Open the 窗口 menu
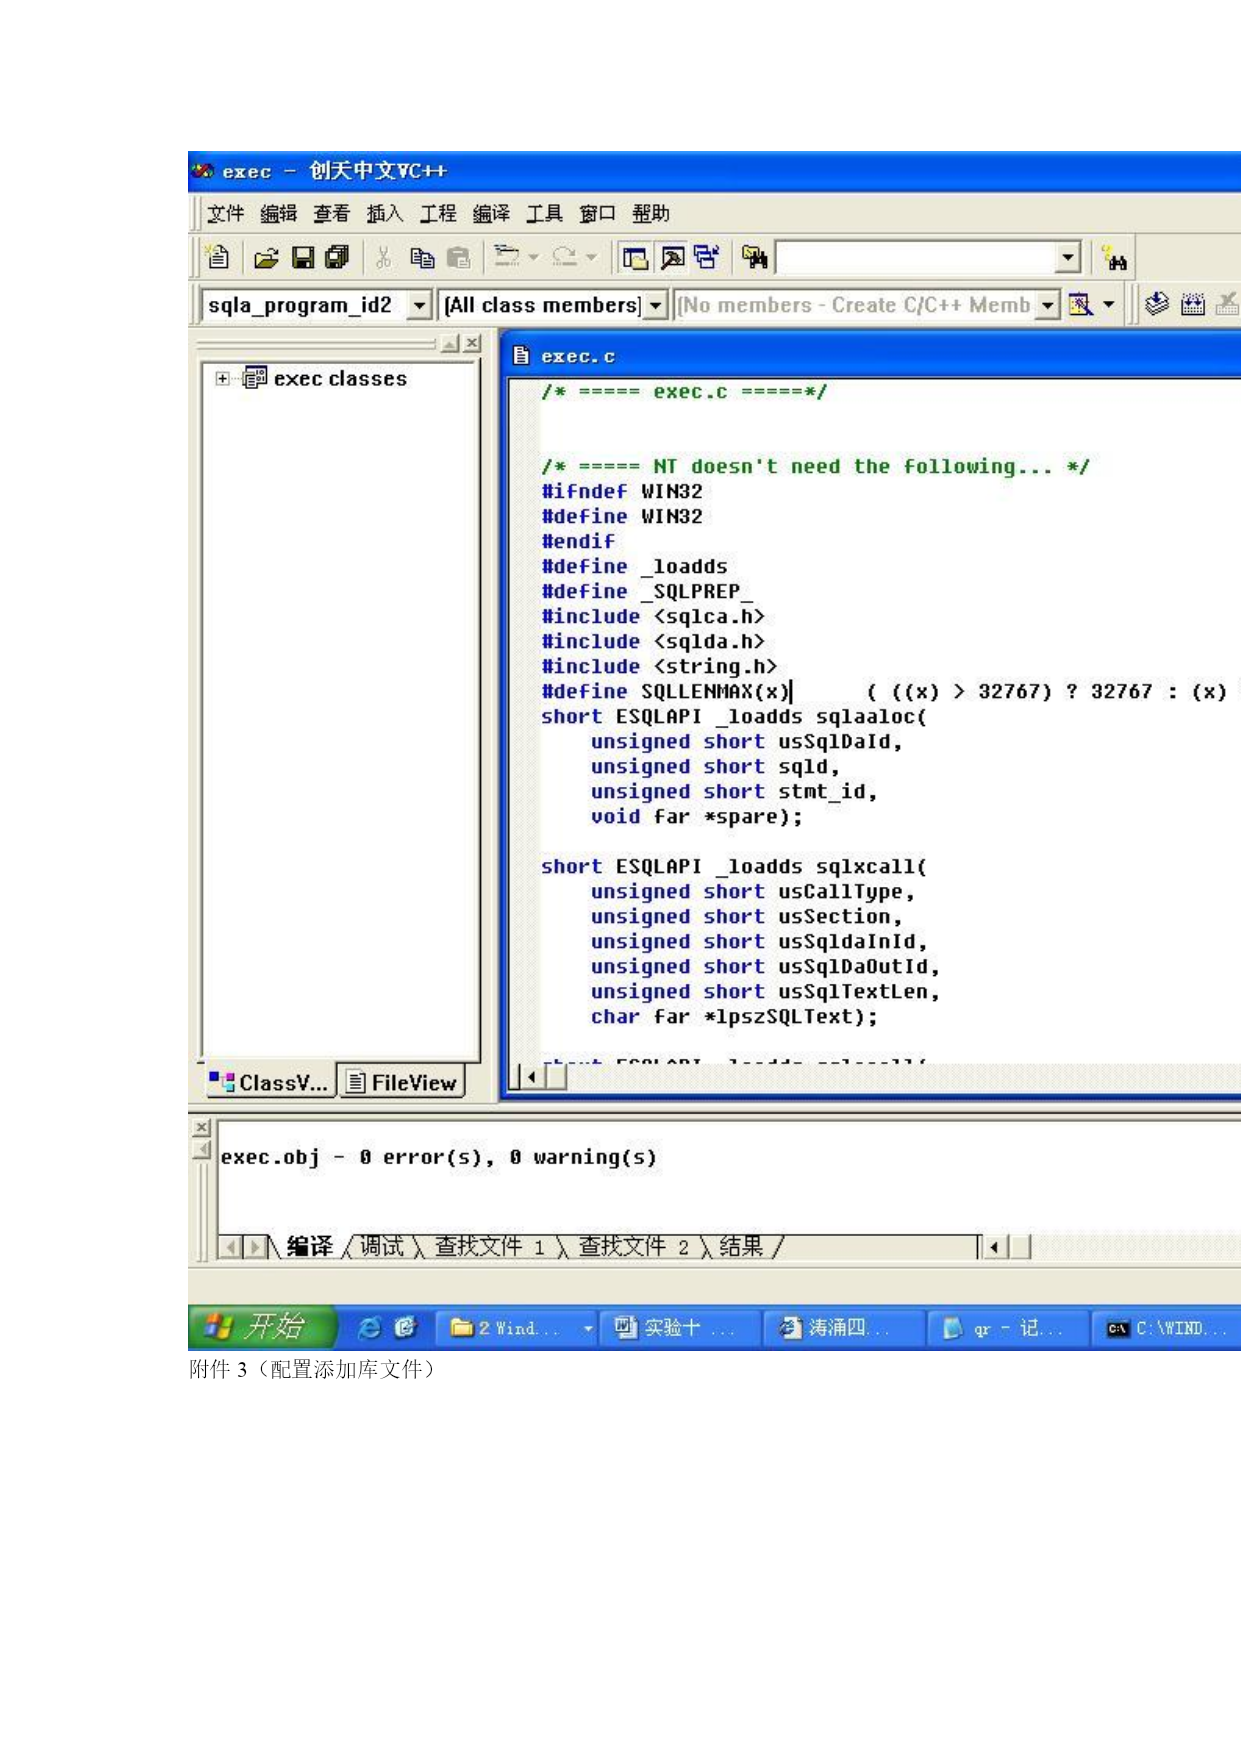This screenshot has height=1754, width=1241. tap(598, 213)
